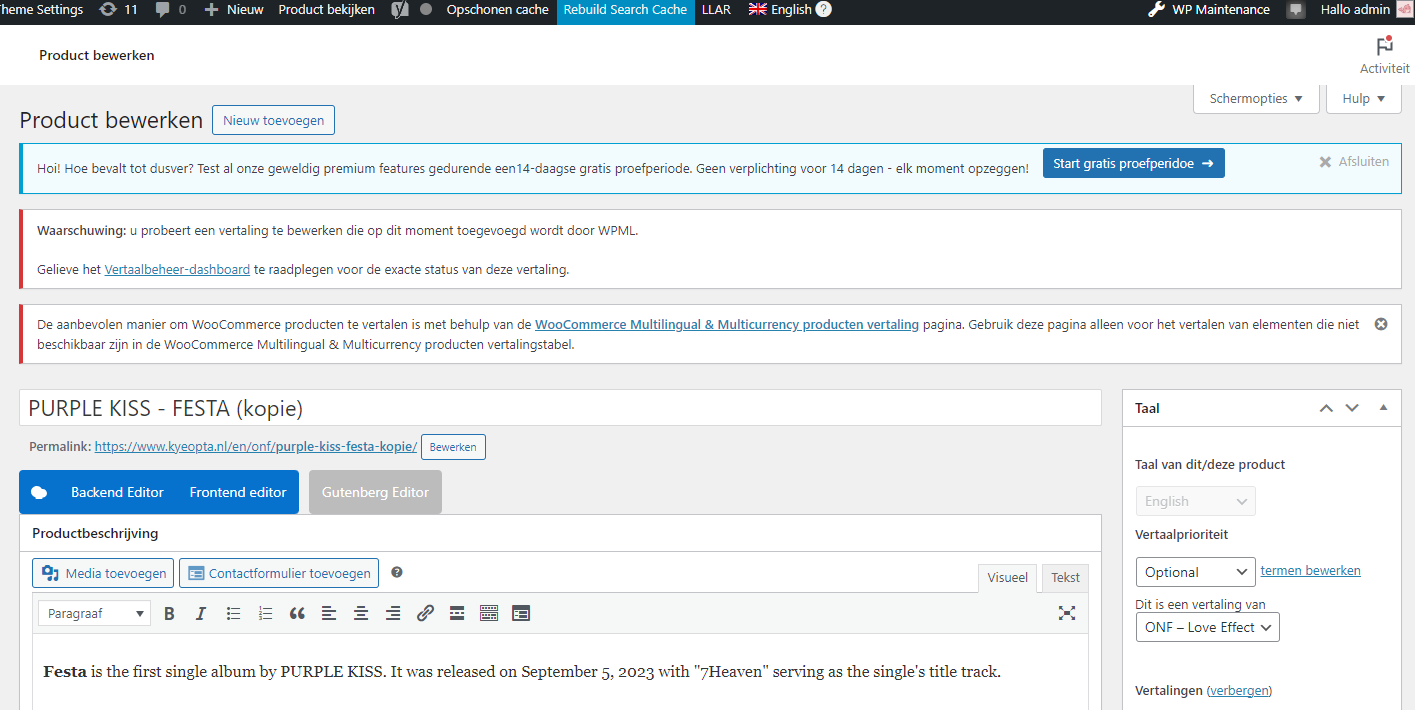Move the Taal panel down
1415x710 pixels.
tap(1352, 408)
